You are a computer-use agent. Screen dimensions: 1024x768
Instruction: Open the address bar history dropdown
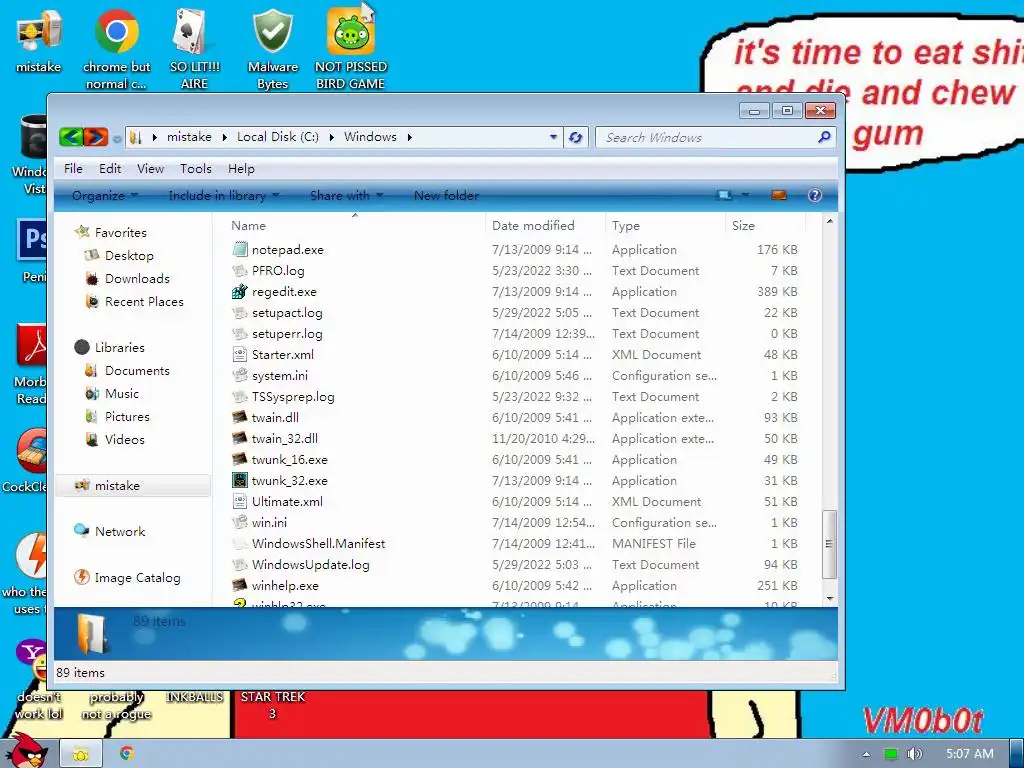point(553,137)
